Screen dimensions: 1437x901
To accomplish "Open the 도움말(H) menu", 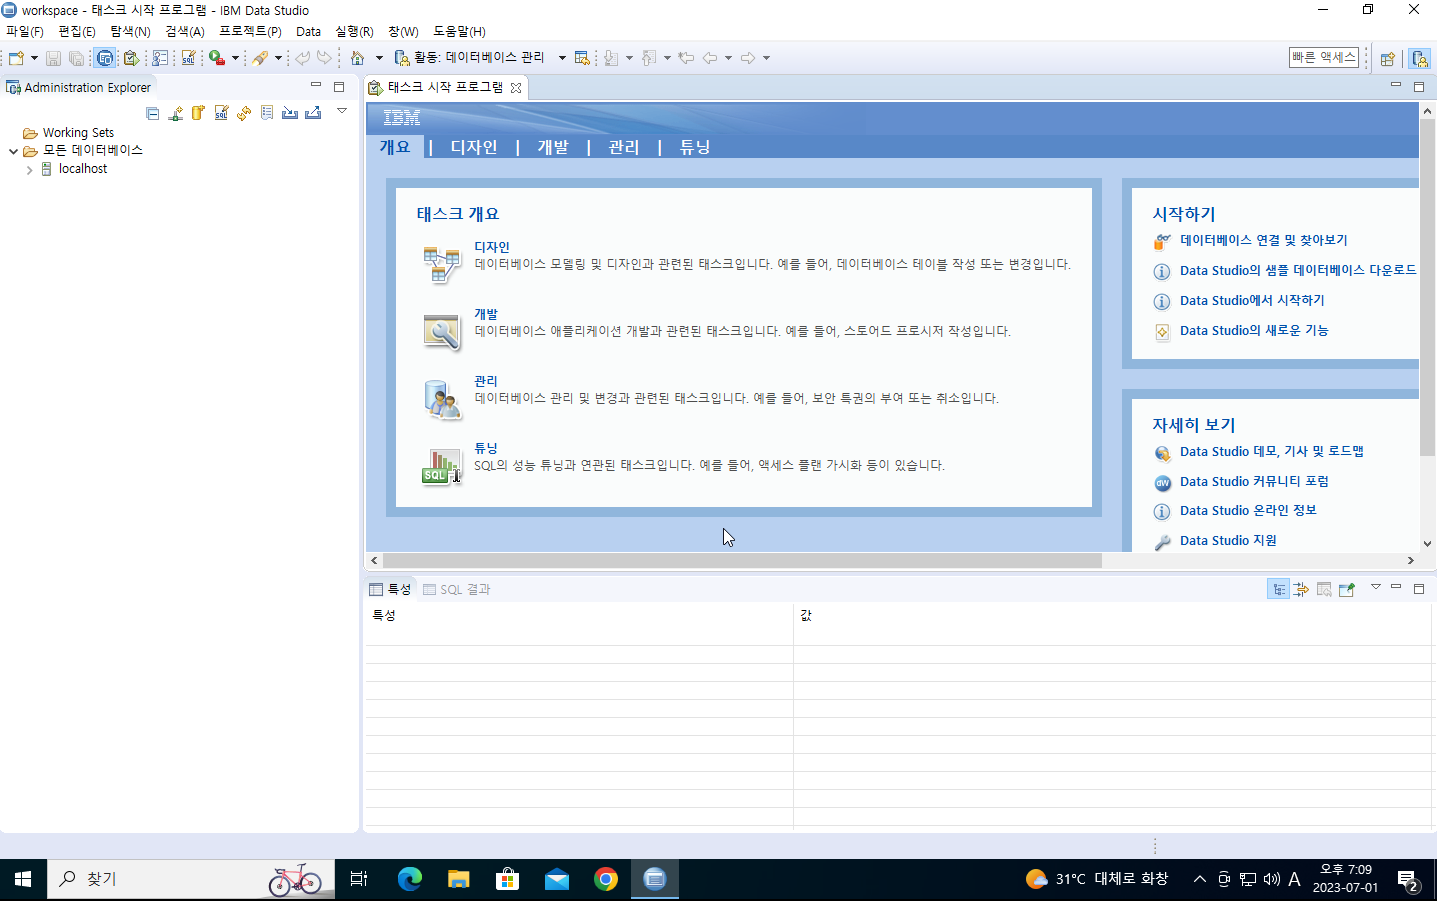I will pos(459,31).
